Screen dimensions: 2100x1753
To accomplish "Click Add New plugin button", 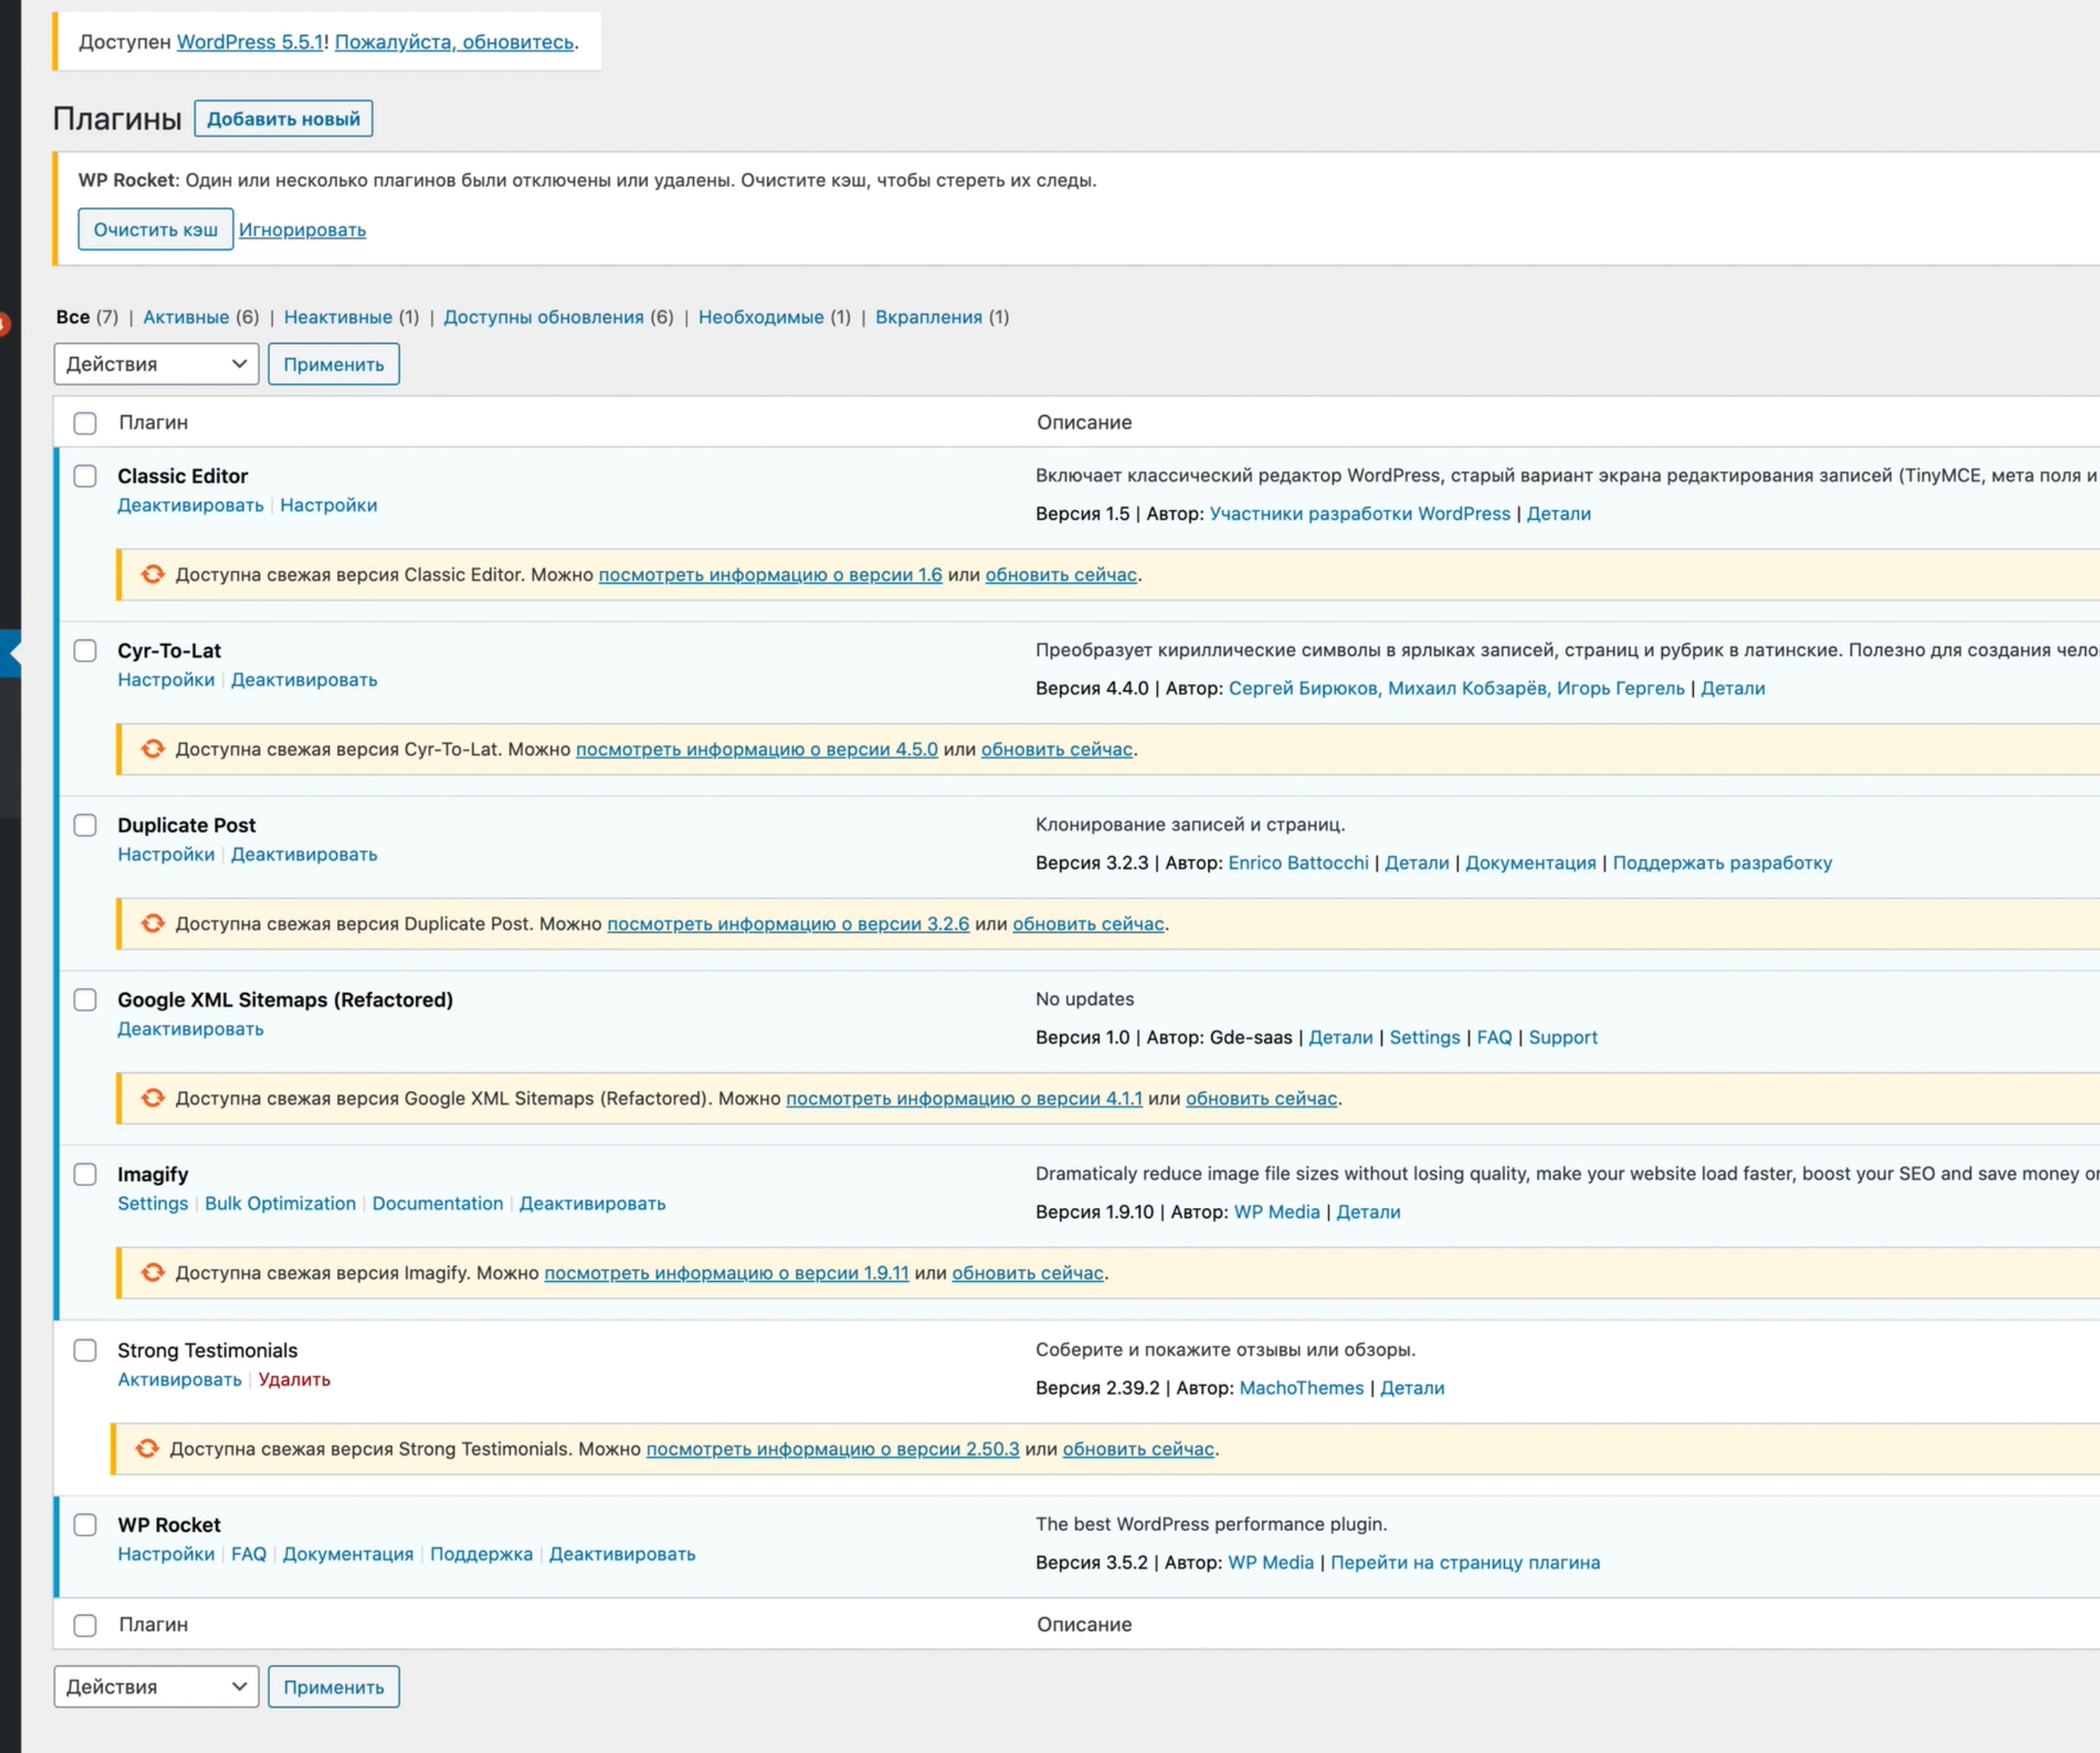I will click(283, 119).
